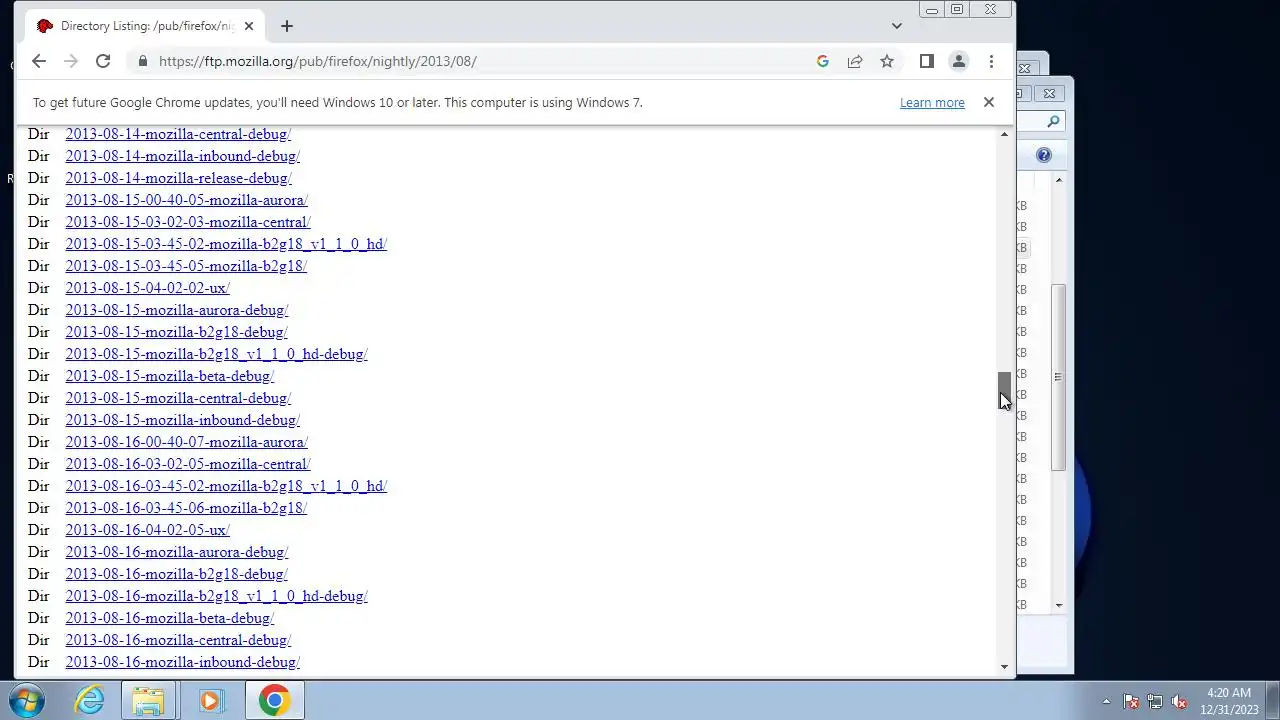Open 2013-08-16-mozilla-aurora-debug directory
1280x720 pixels.
[176, 552]
